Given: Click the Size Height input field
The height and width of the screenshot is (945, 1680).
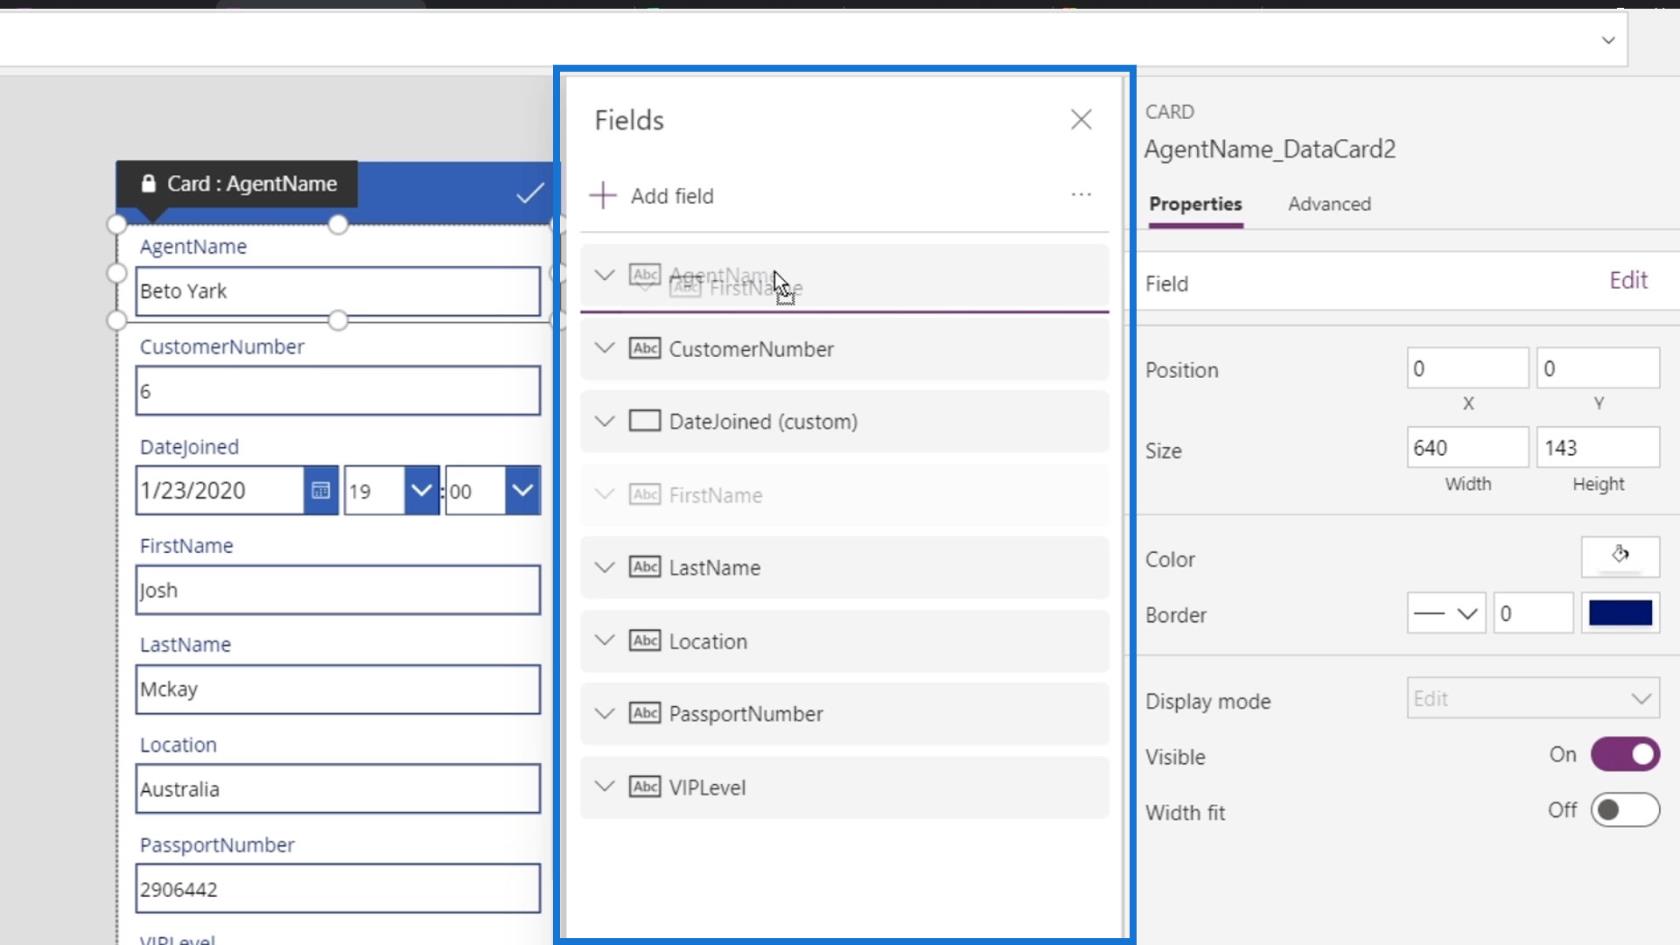Looking at the screenshot, I should (1598, 447).
